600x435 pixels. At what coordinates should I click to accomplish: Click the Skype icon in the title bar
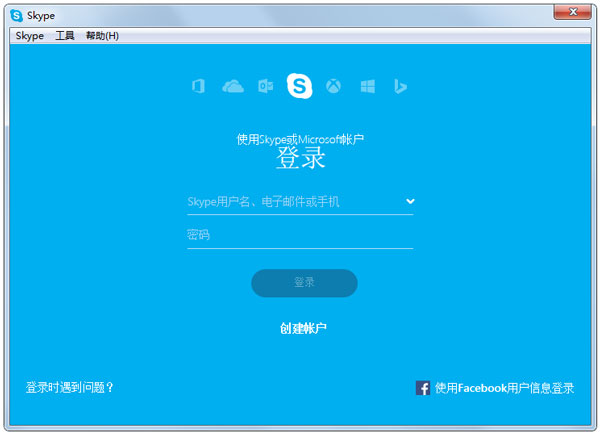tap(16, 16)
